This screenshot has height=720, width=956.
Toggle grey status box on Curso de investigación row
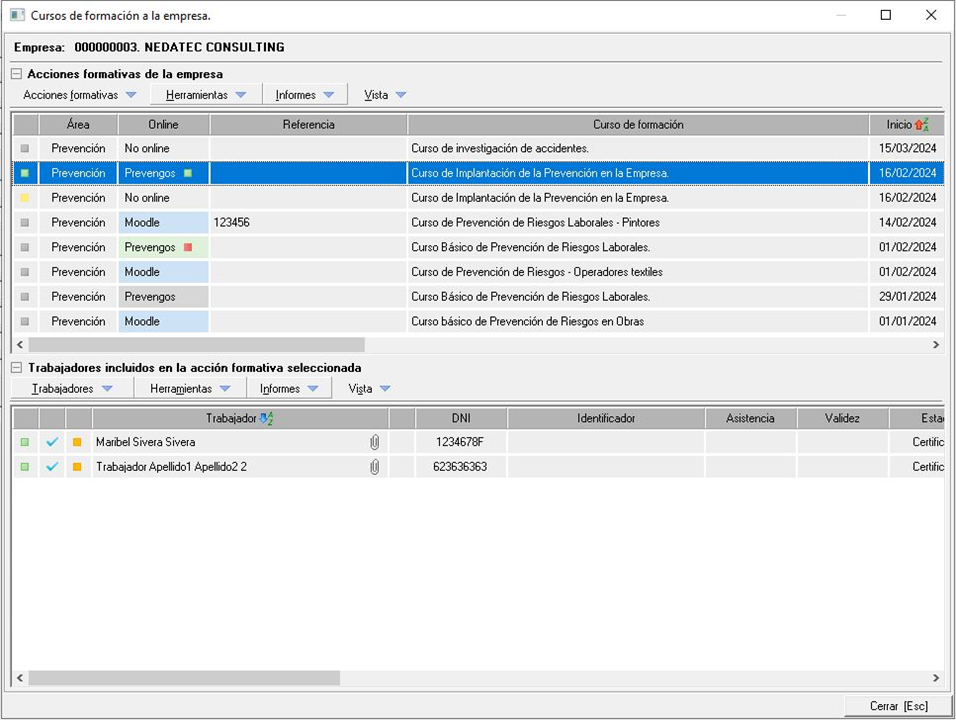25,149
